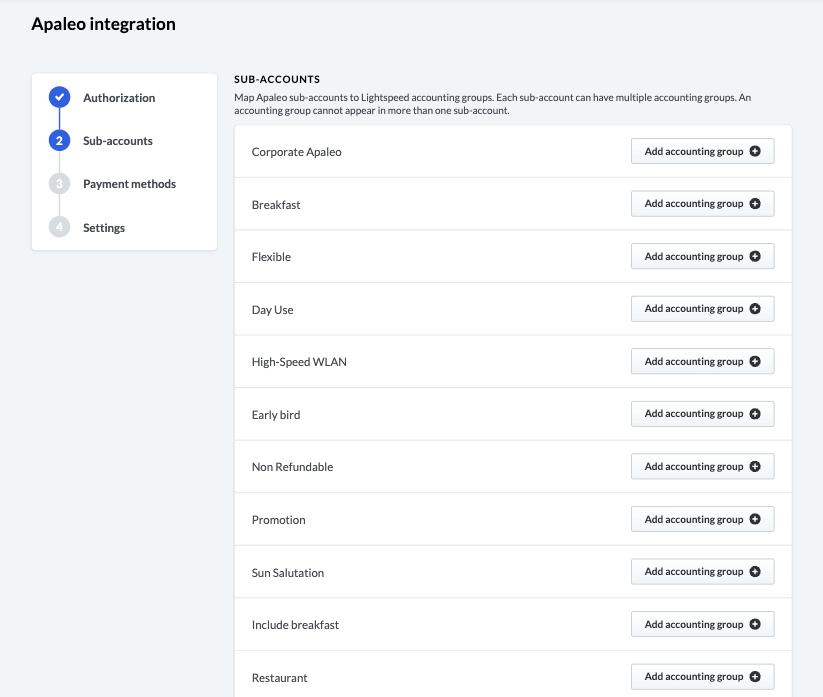Add accounting group to High-Speed WLAN
The image size is (823, 697).
702,361
